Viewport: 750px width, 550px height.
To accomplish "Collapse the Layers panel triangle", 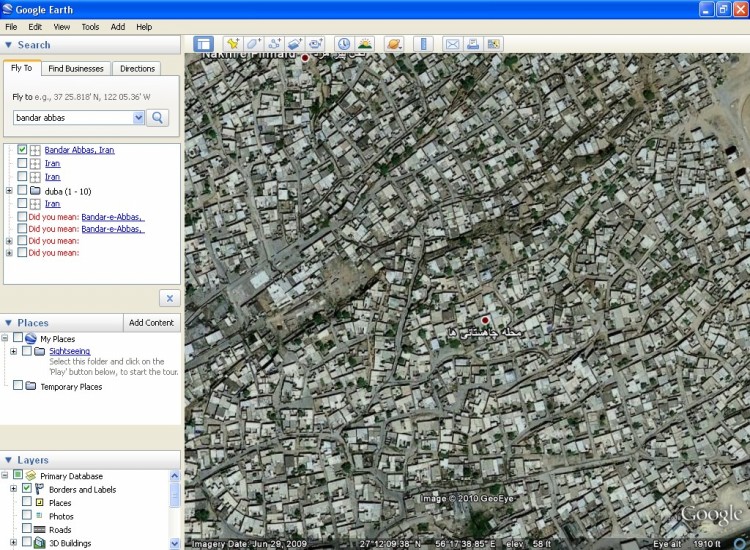I will 8,460.
